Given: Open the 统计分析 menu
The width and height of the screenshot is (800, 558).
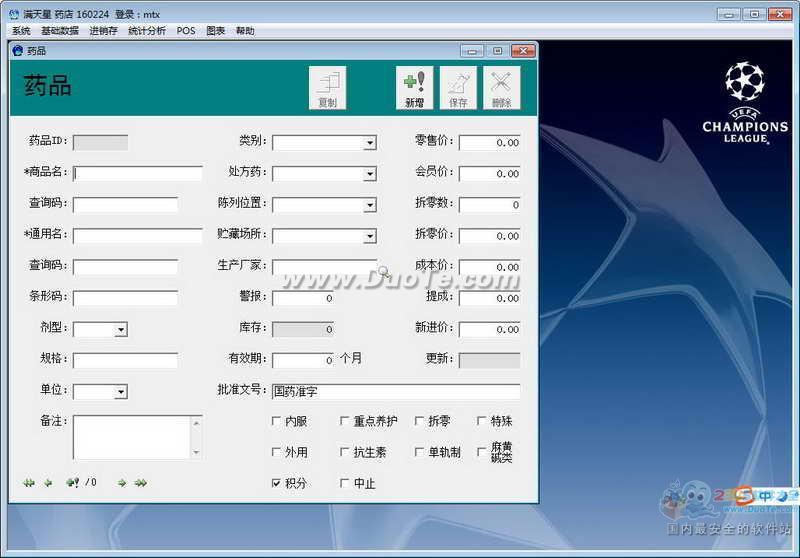Looking at the screenshot, I should [147, 31].
